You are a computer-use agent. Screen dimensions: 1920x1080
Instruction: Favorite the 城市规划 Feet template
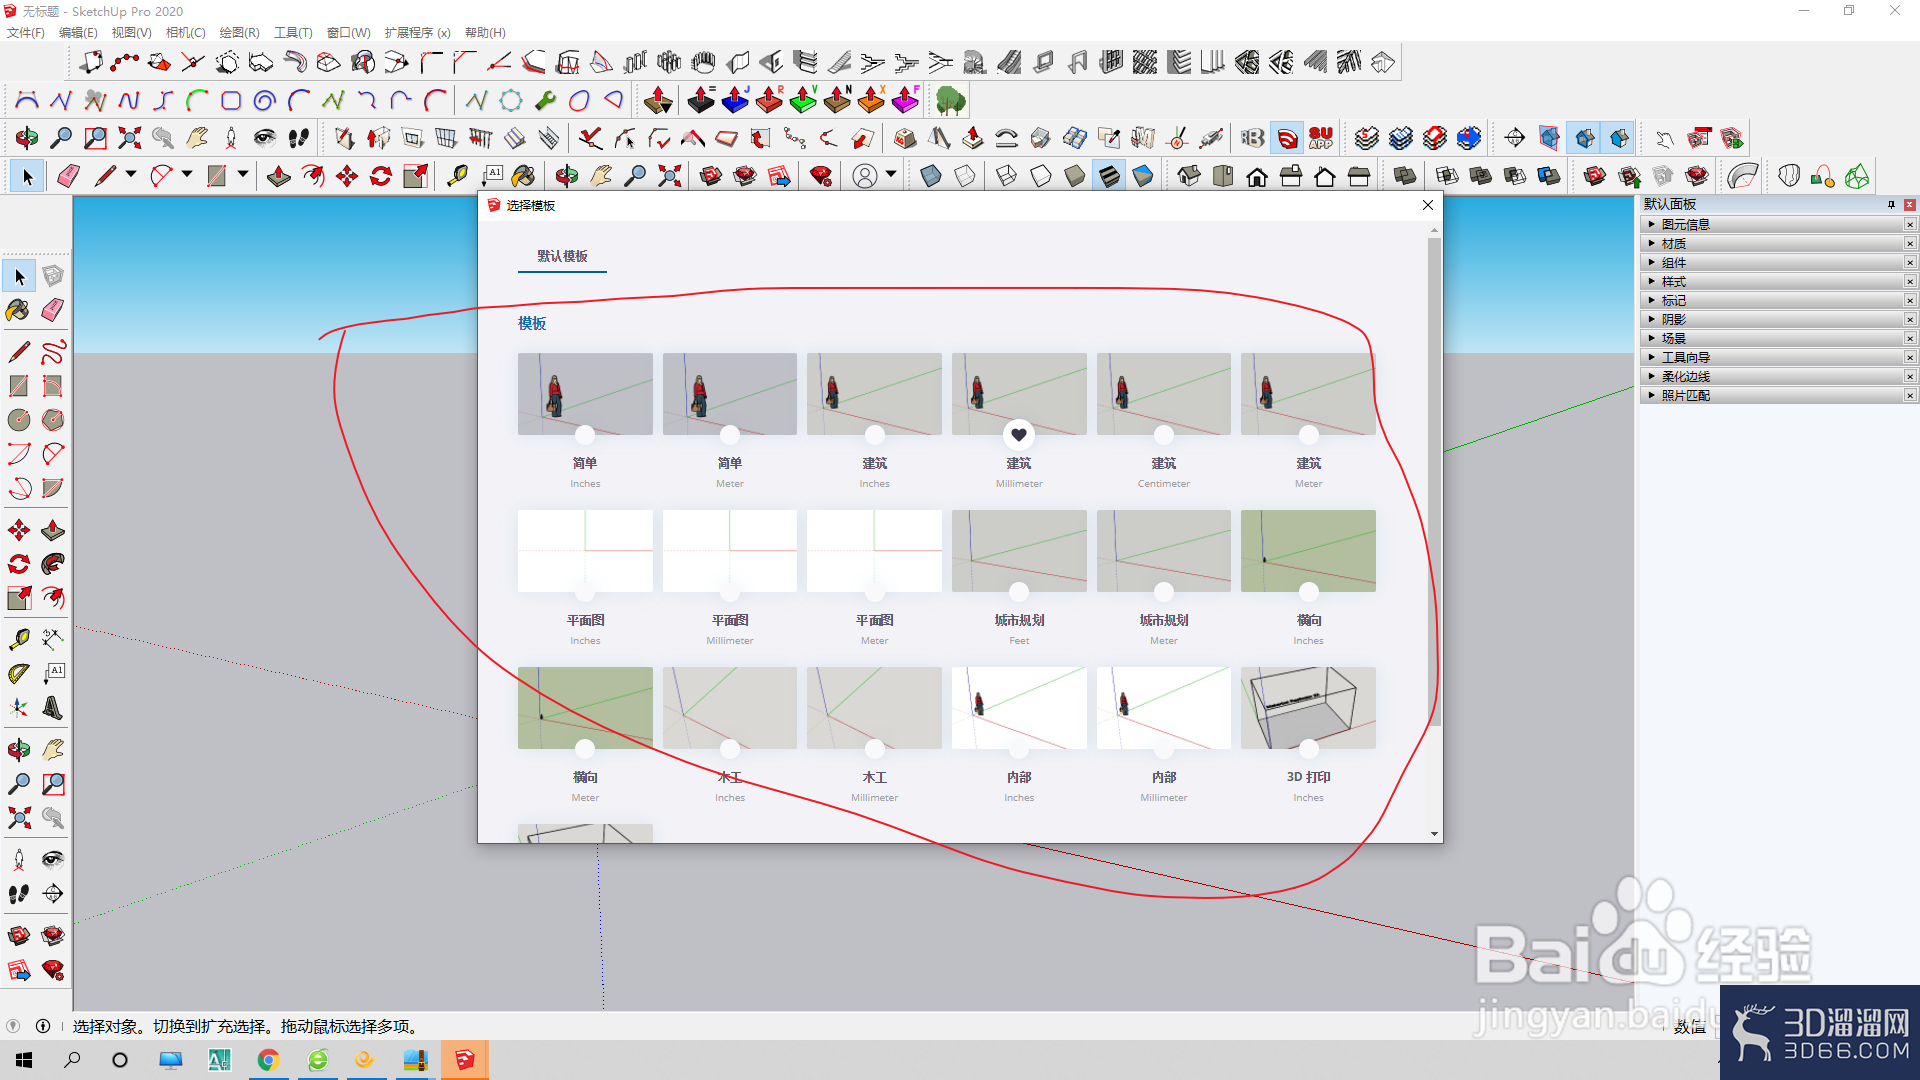(1019, 592)
